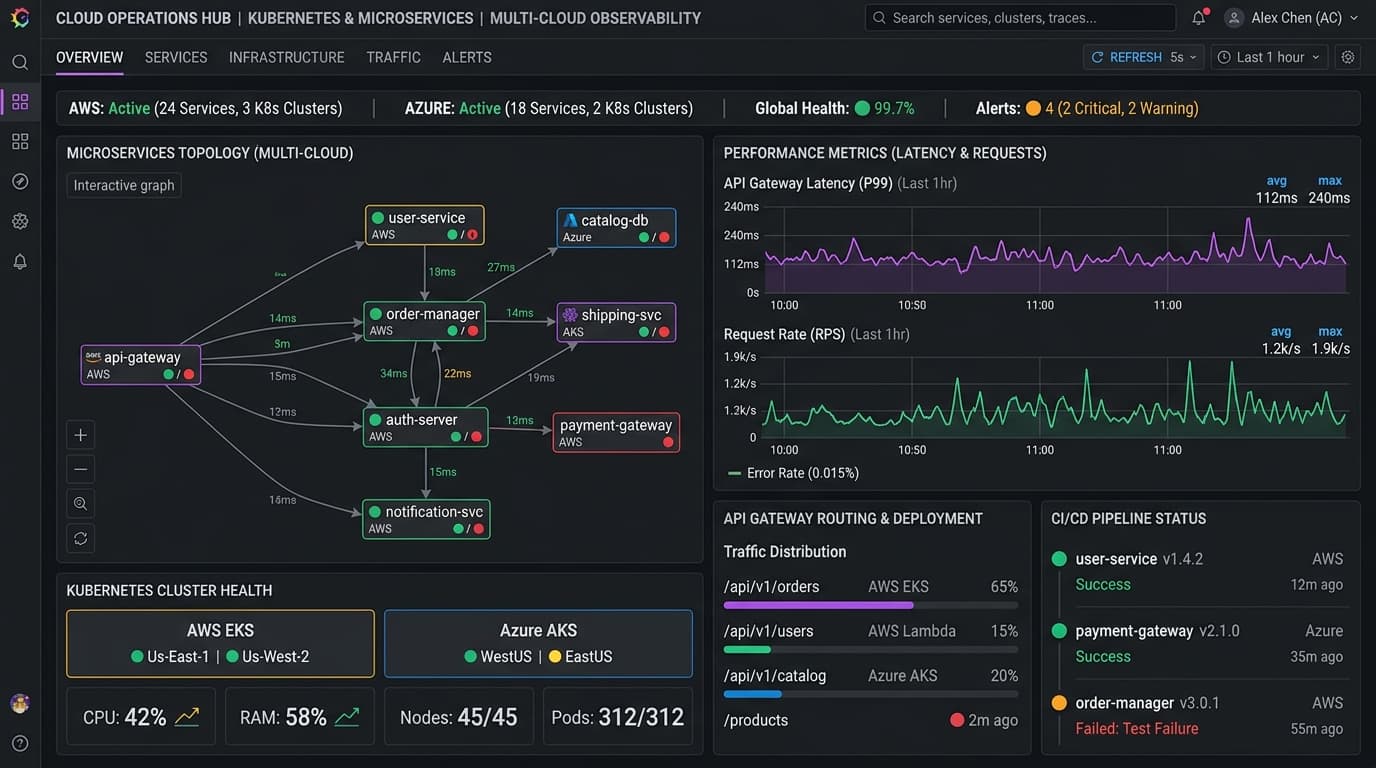Click the 'Failed: Test Failure' status
This screenshot has width=1376, height=768.
point(1137,729)
